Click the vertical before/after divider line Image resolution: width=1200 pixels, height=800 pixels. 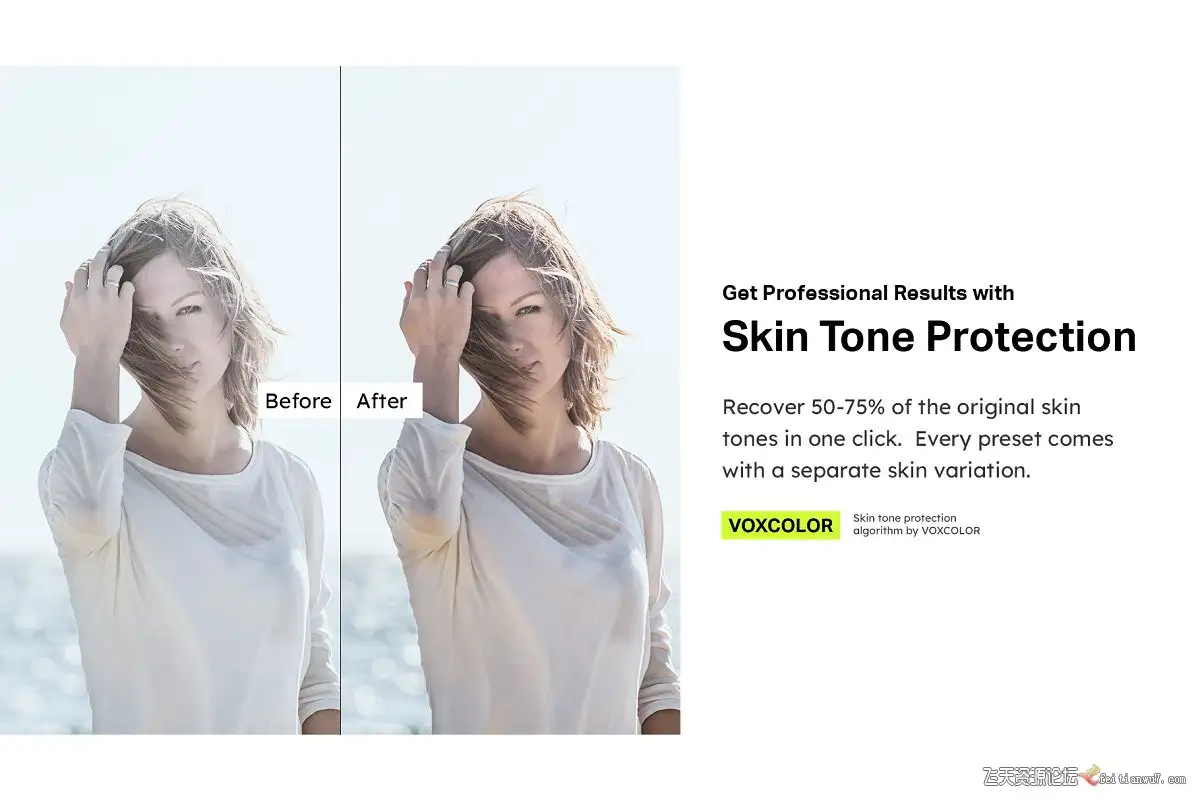[341, 400]
